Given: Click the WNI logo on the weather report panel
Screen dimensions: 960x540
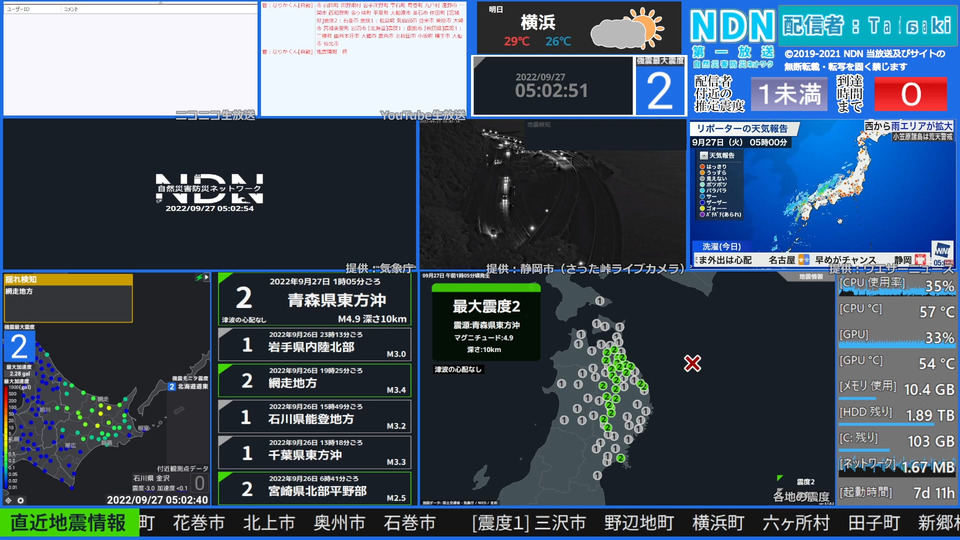Looking at the screenshot, I should (x=942, y=251).
